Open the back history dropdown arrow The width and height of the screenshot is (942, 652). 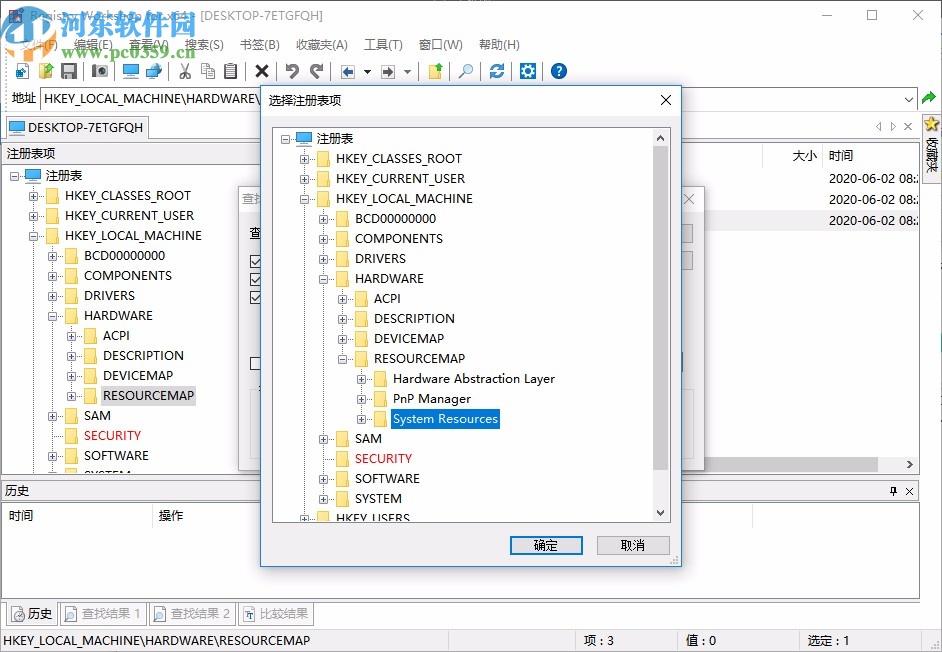point(367,72)
